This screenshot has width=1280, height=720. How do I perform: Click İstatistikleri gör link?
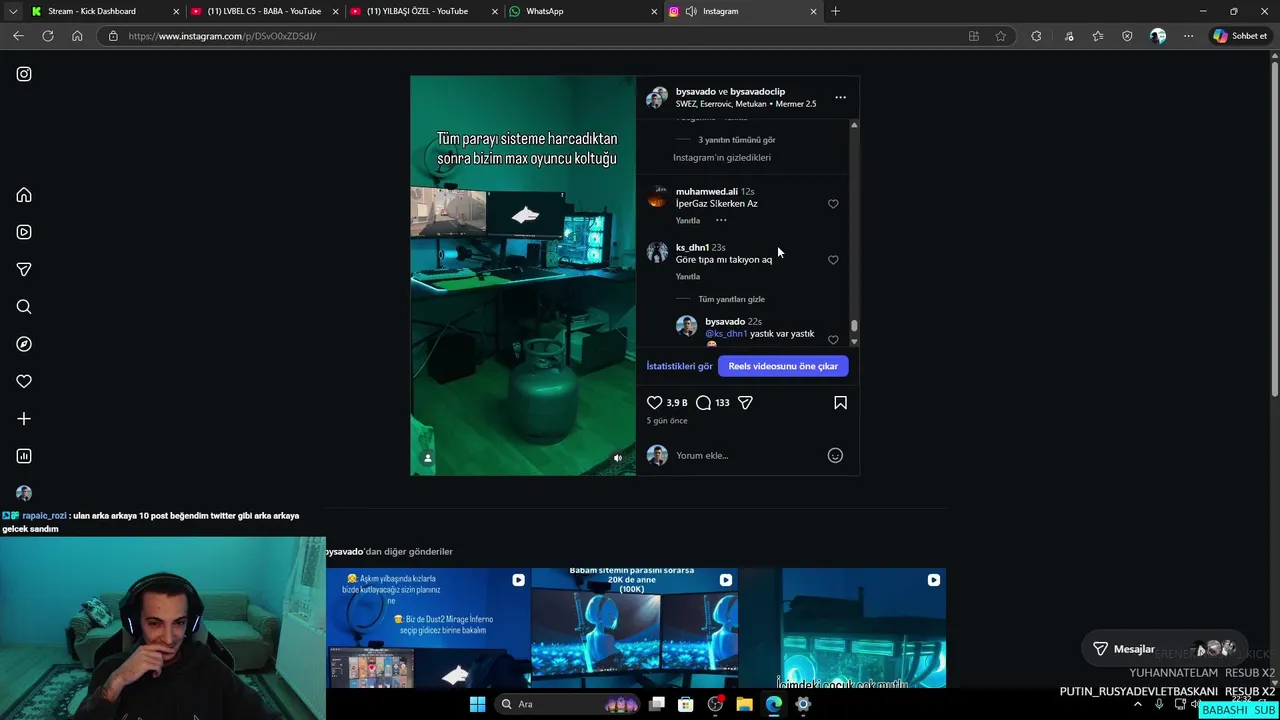(679, 366)
